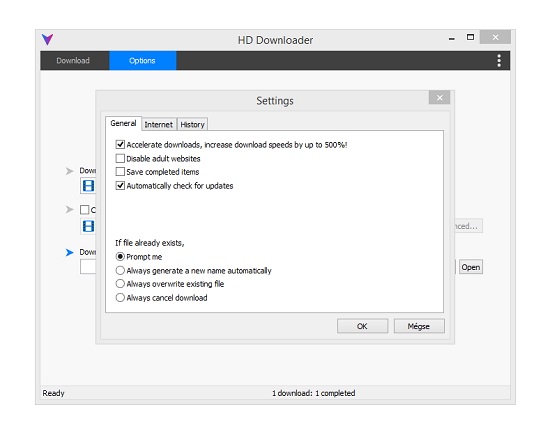Click the blue arrow beside the bottom Download row

click(x=69, y=252)
